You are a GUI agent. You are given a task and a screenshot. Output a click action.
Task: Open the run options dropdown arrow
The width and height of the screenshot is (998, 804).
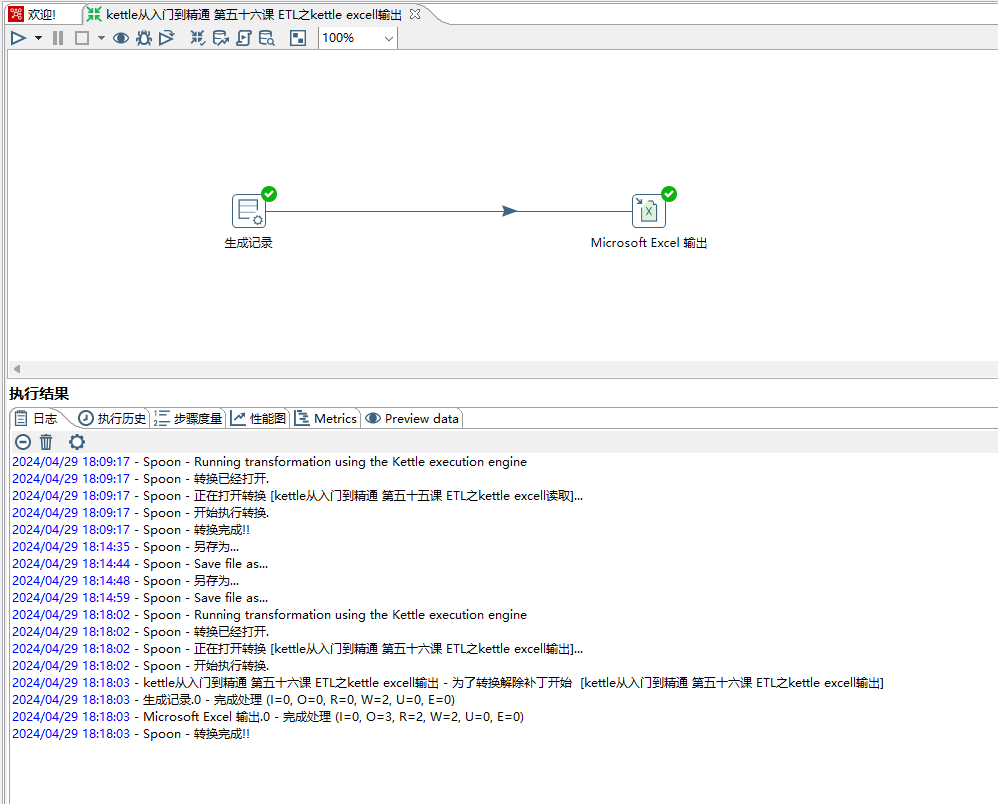point(38,38)
